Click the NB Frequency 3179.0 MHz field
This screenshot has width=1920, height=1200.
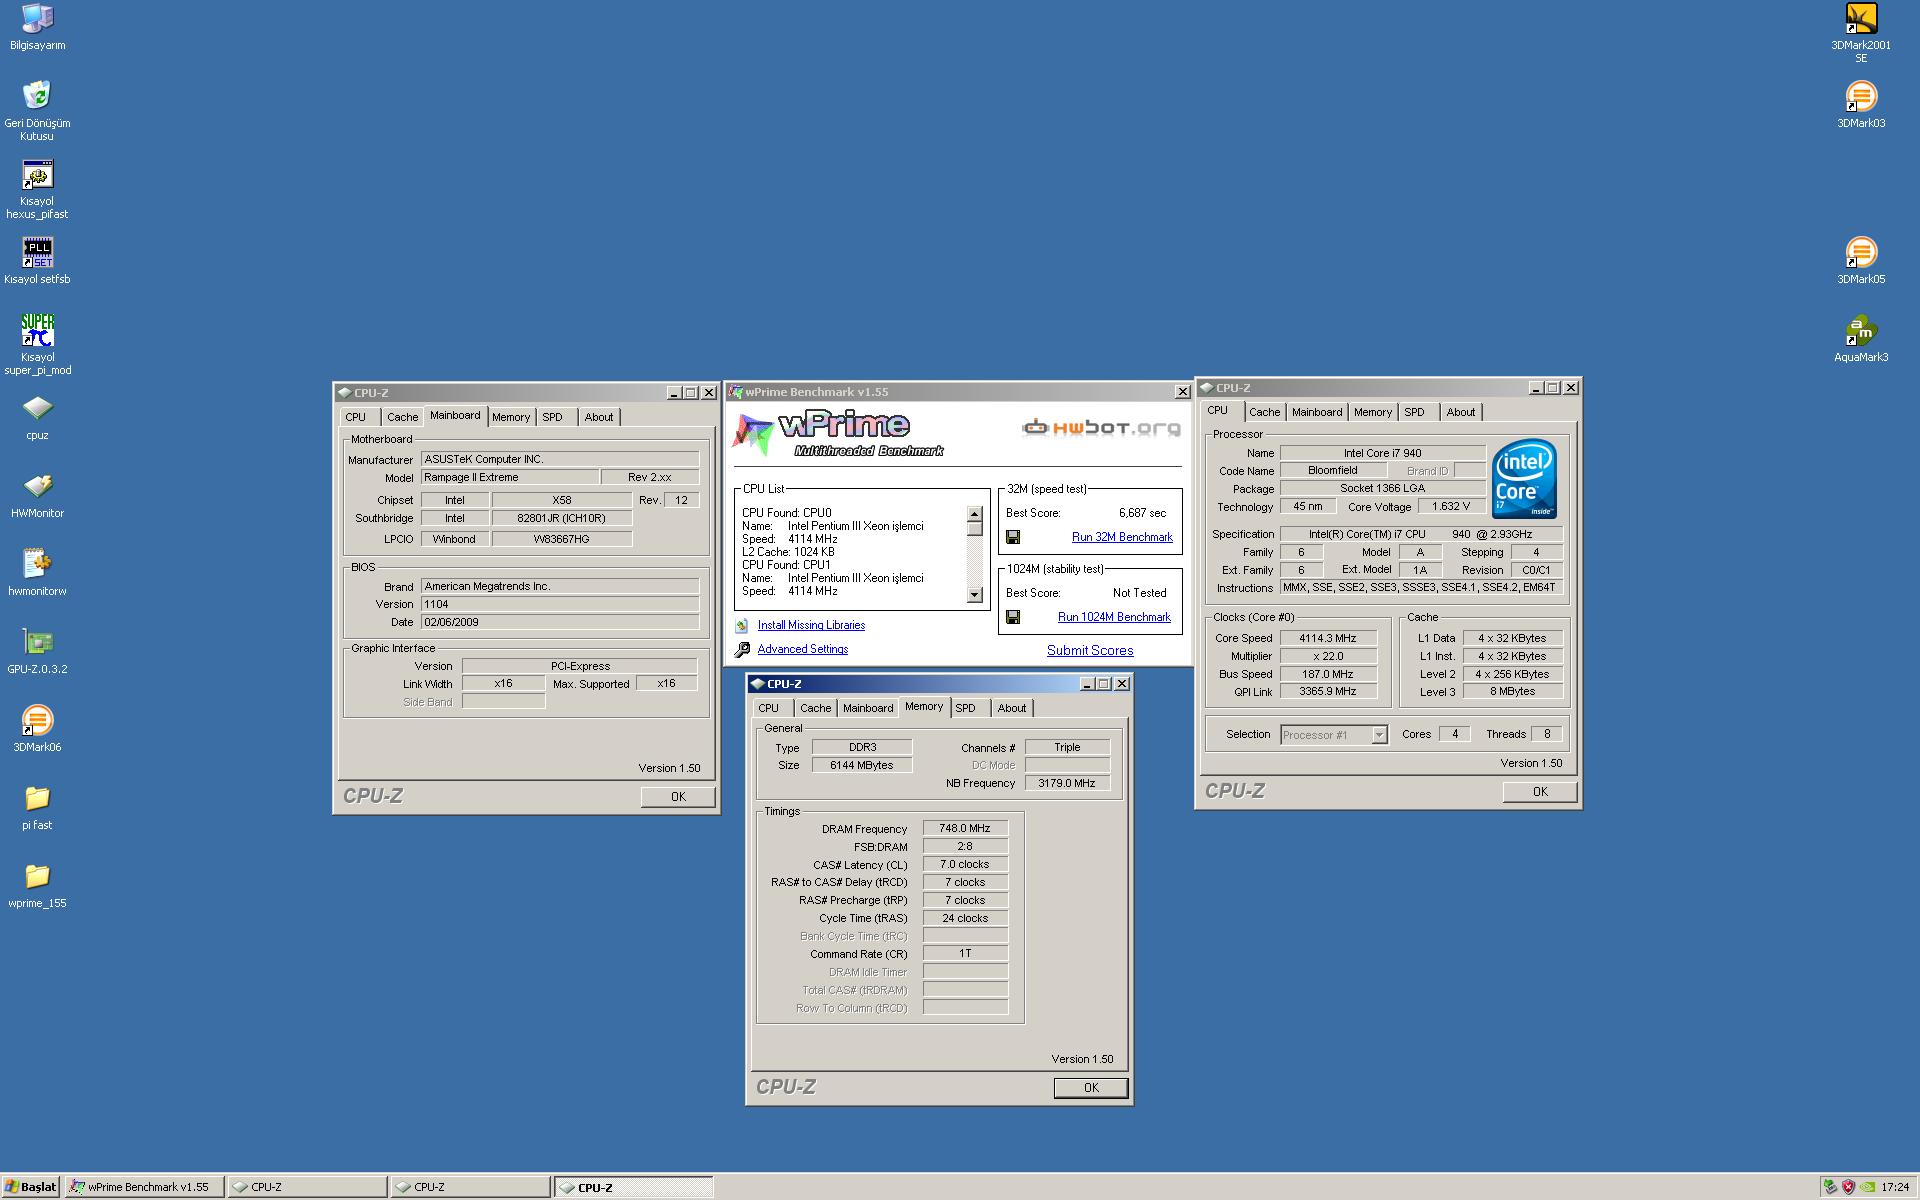coord(1067,784)
